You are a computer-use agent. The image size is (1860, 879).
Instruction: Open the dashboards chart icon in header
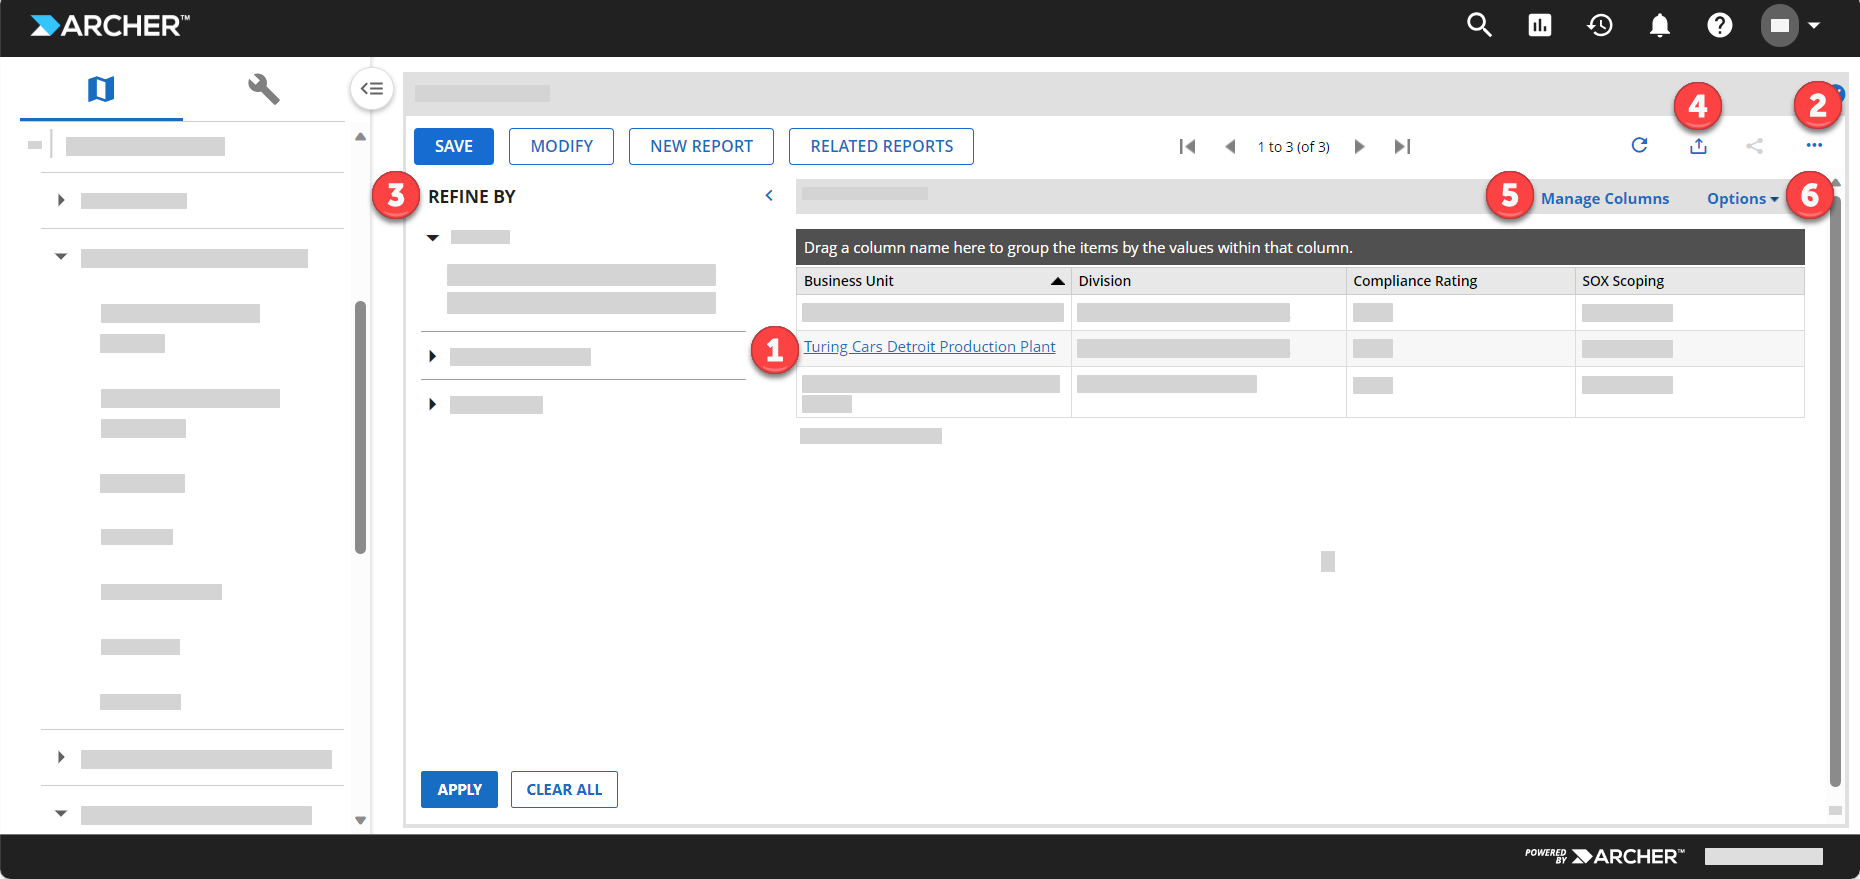point(1540,25)
